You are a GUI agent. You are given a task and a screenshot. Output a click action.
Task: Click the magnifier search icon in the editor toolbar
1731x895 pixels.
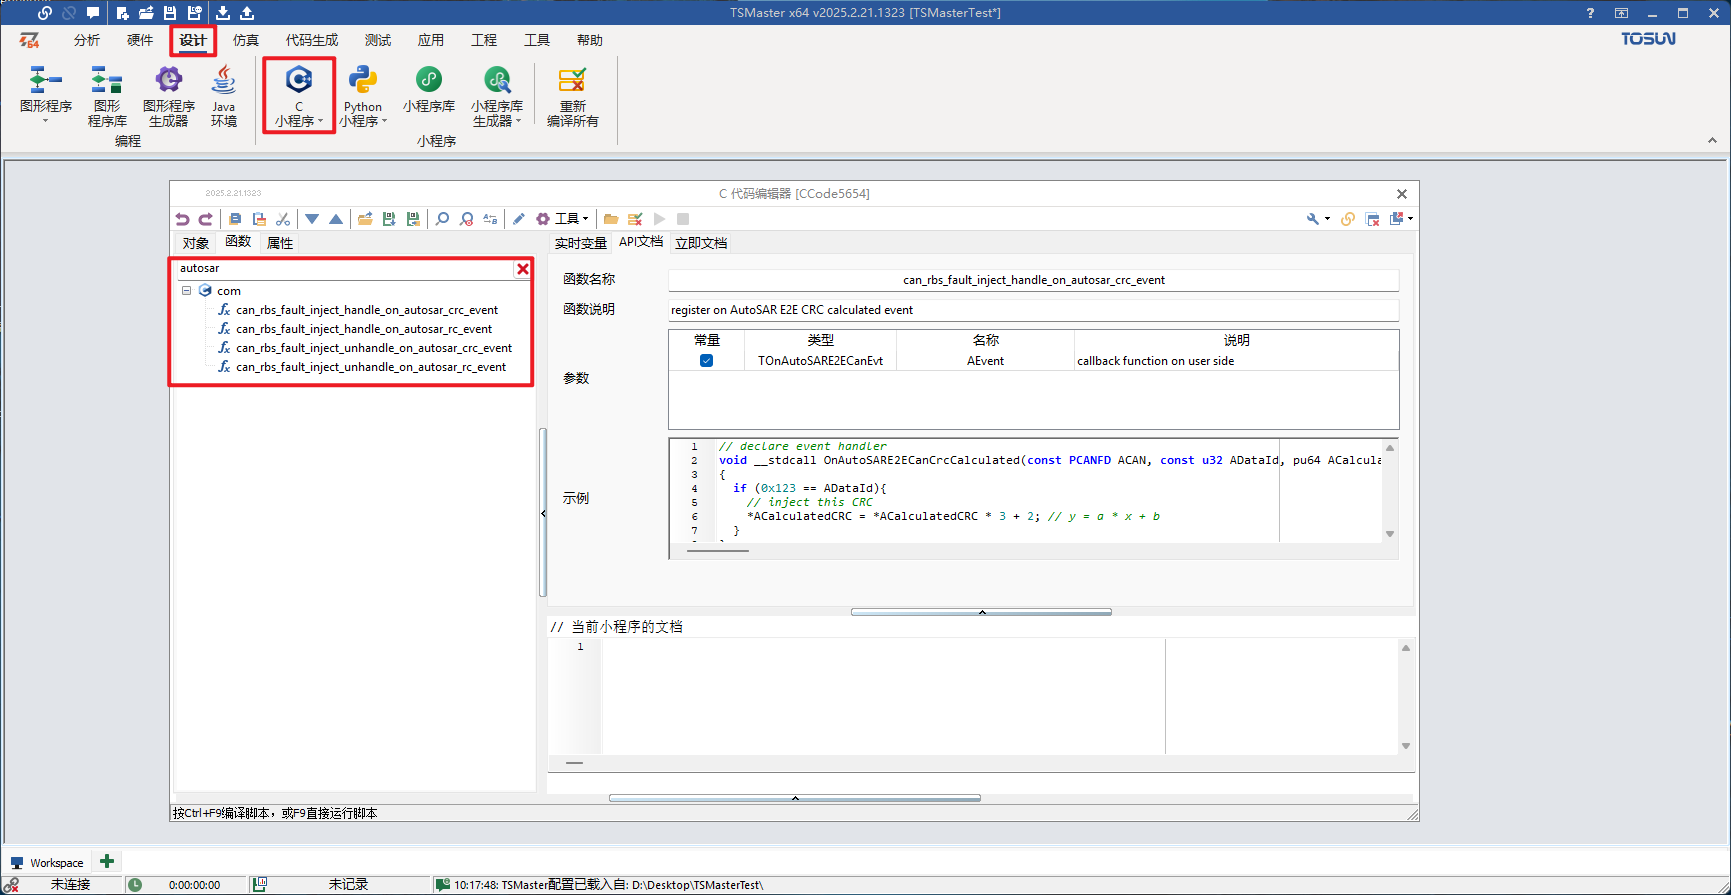[442, 219]
